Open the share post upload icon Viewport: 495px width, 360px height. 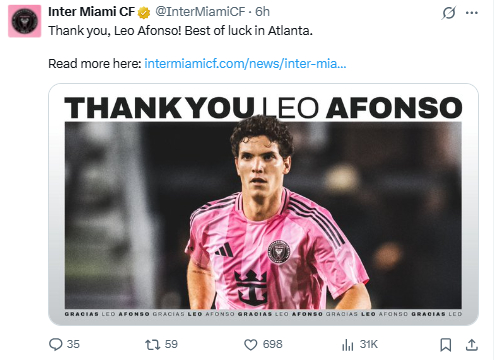click(x=472, y=345)
